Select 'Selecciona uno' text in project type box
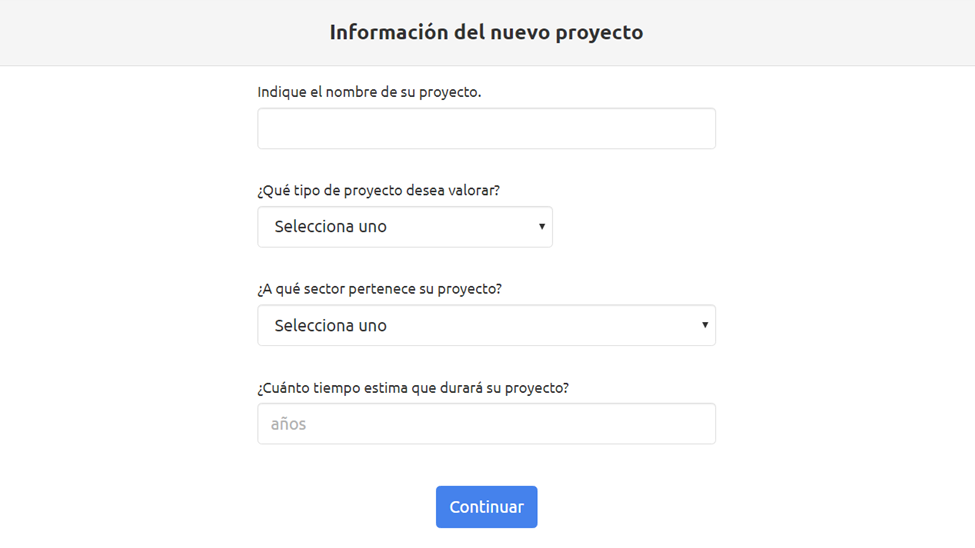This screenshot has height=548, width=975. pyautogui.click(x=331, y=226)
